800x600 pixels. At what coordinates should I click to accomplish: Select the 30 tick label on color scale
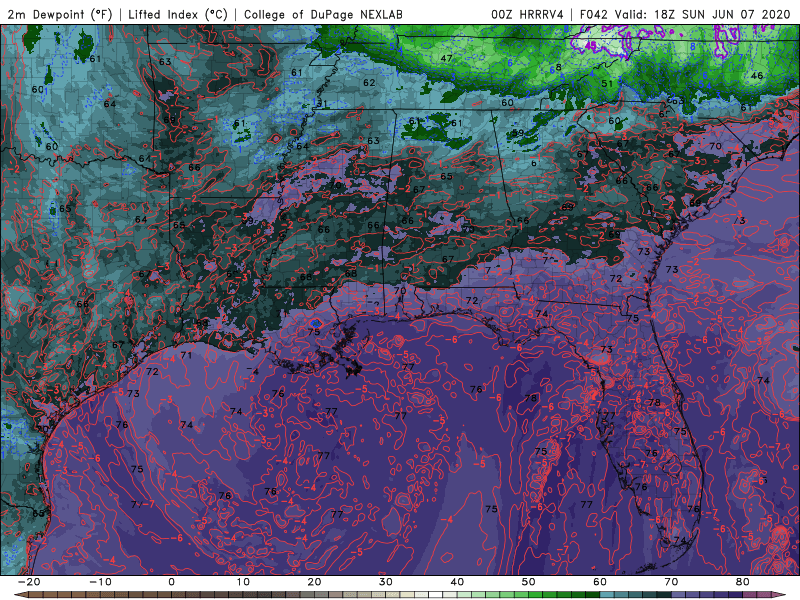386,582
